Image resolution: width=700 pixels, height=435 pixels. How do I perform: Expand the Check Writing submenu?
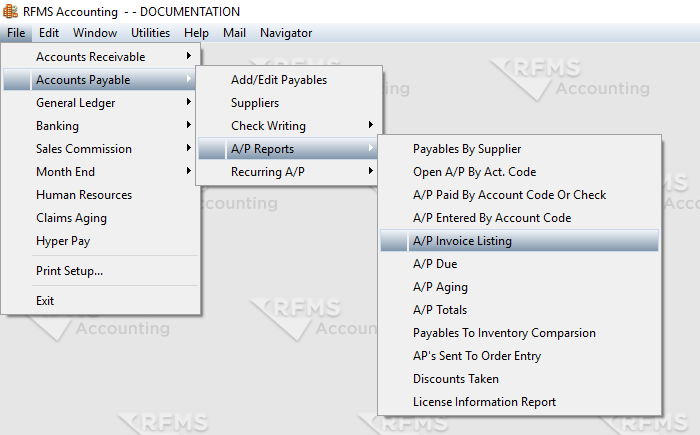click(x=289, y=126)
